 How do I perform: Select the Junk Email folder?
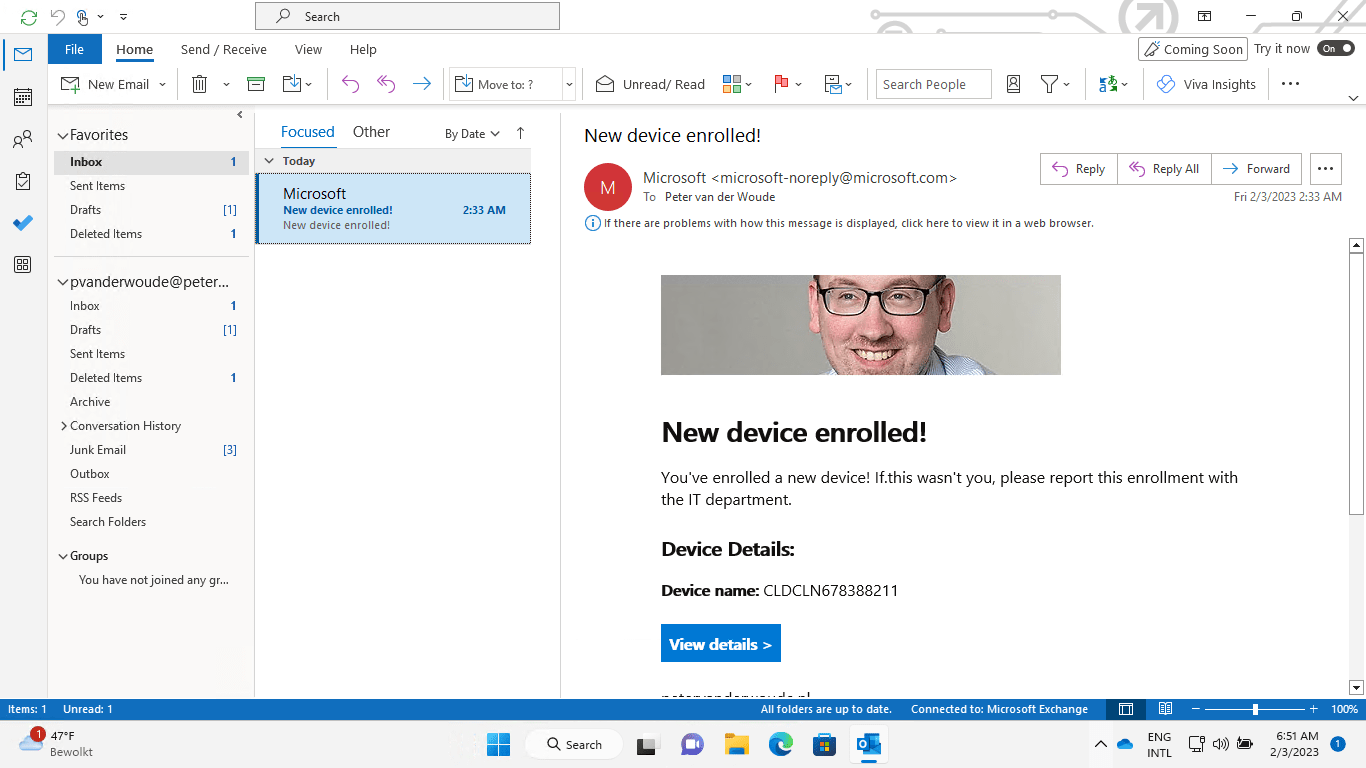[152, 450]
